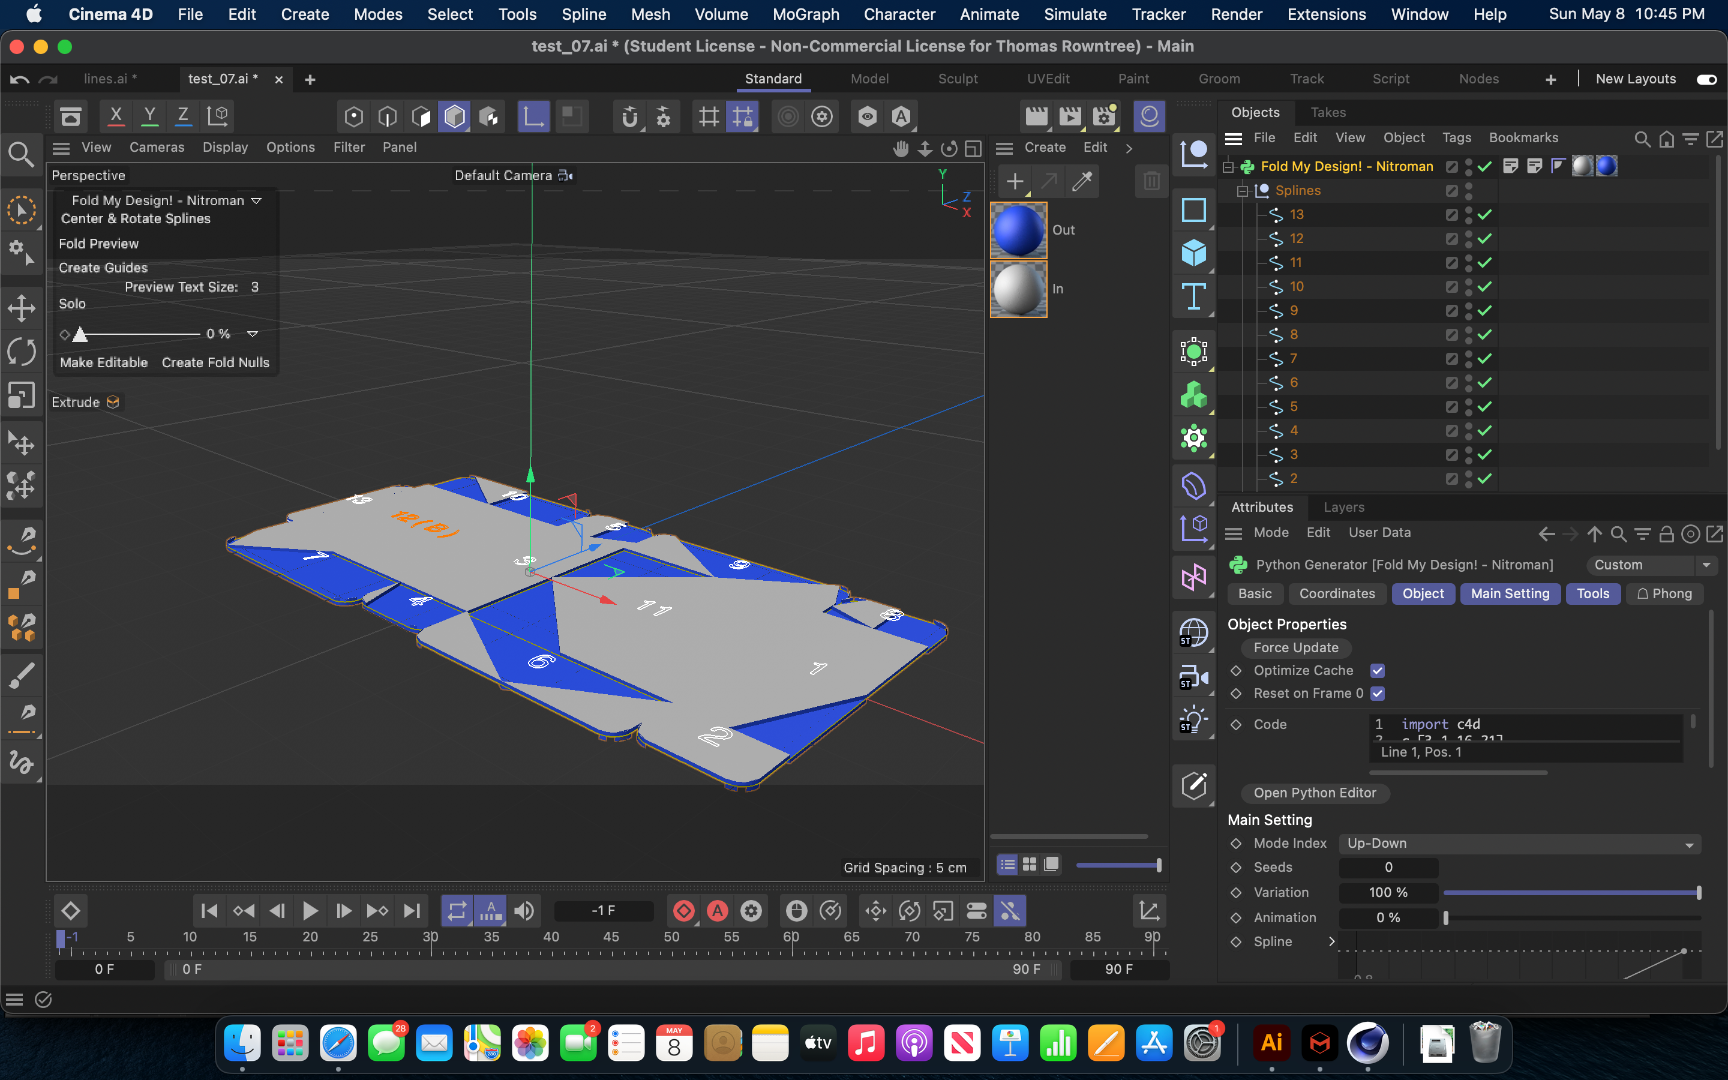Click Create Guides in HUD

(x=103, y=268)
